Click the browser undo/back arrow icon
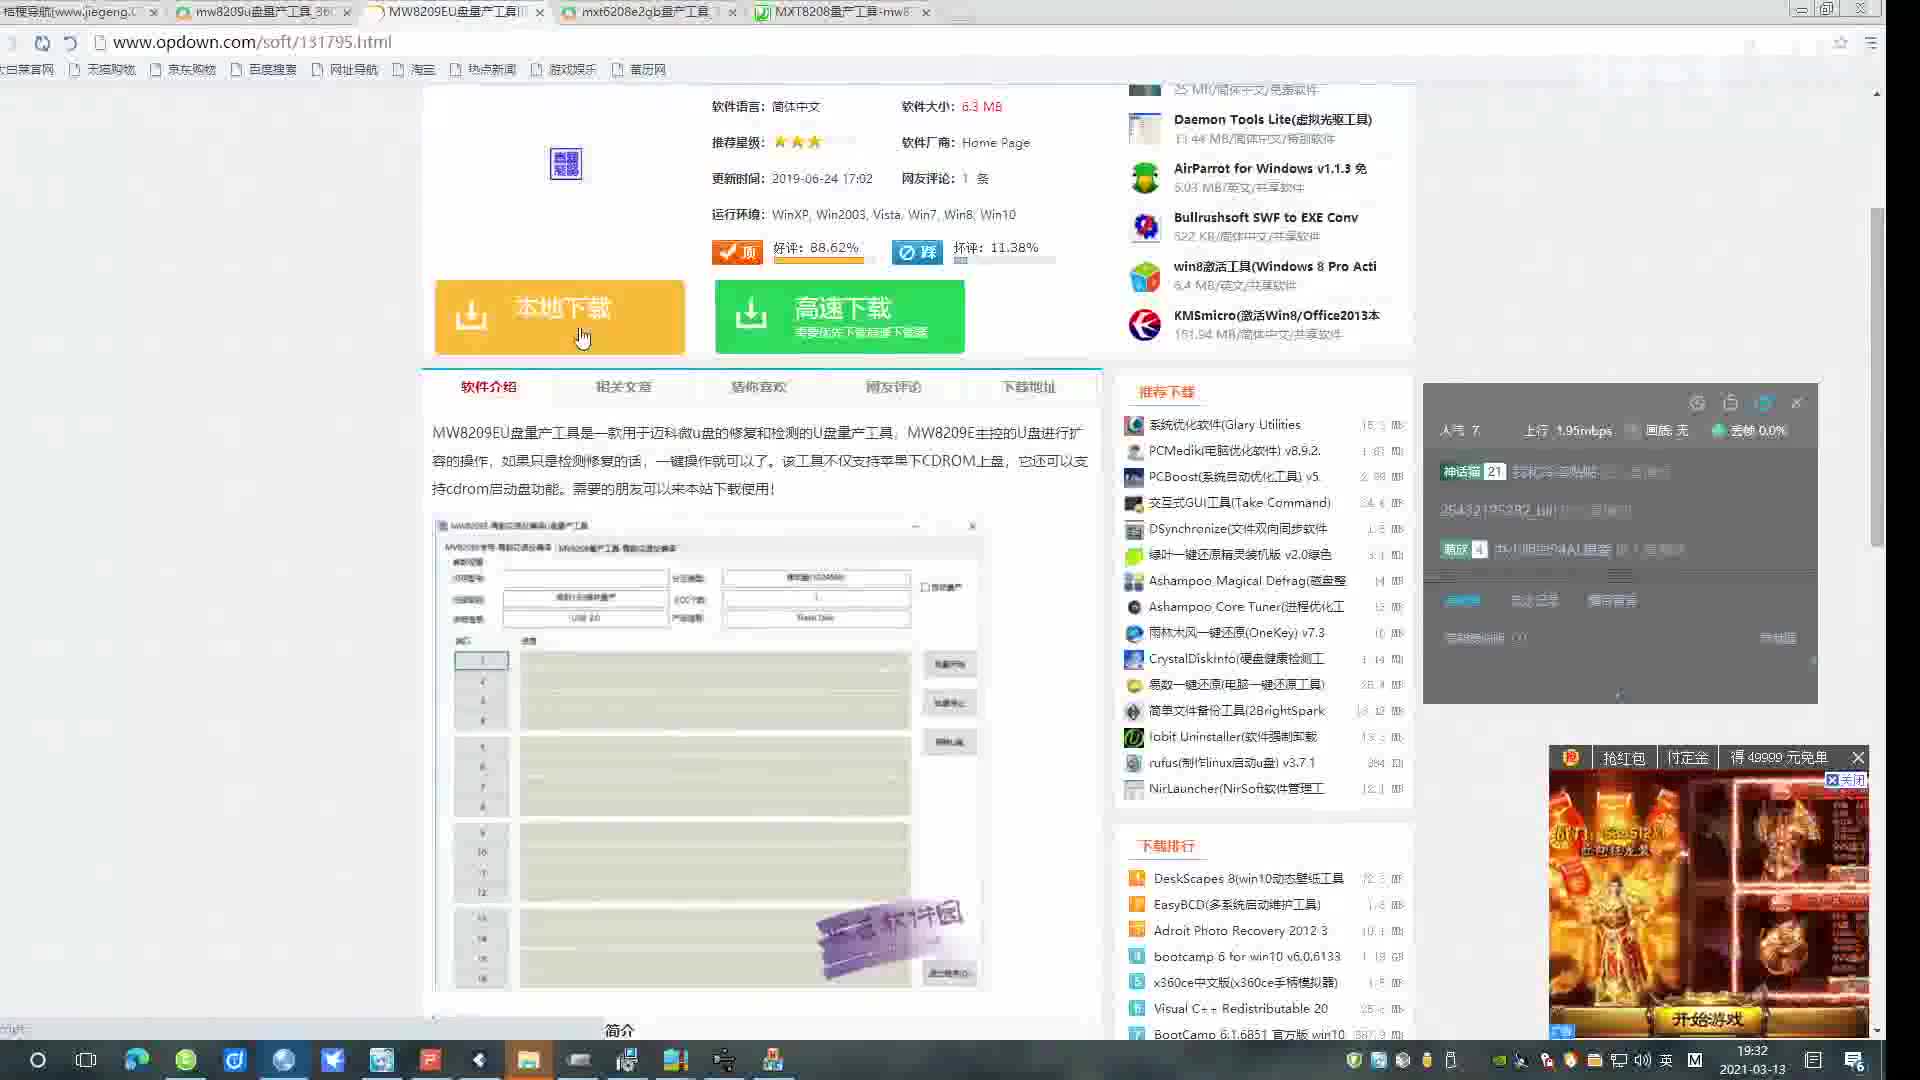The image size is (1920, 1080). [70, 43]
